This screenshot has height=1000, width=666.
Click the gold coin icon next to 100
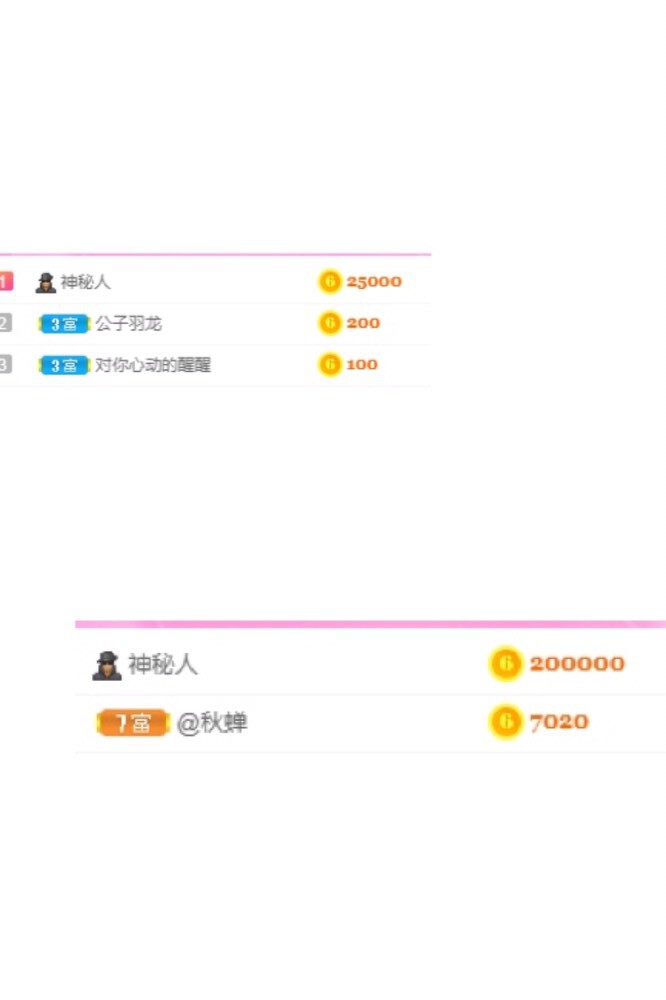tap(330, 364)
